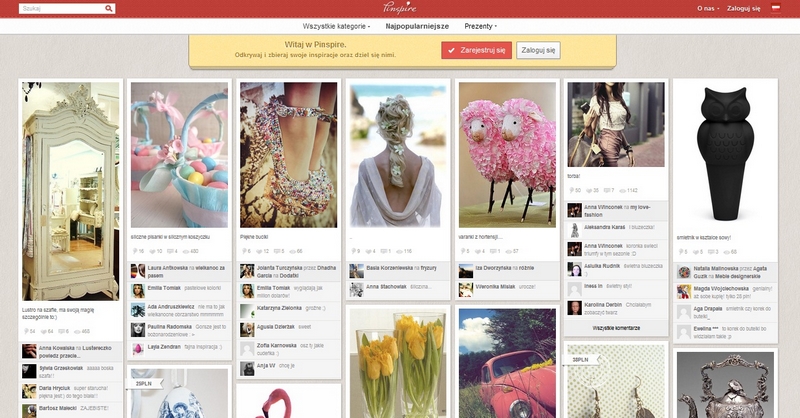This screenshot has height=418, width=800.
Task: Click Basia Korzeniewska's avatar
Action: point(357,271)
